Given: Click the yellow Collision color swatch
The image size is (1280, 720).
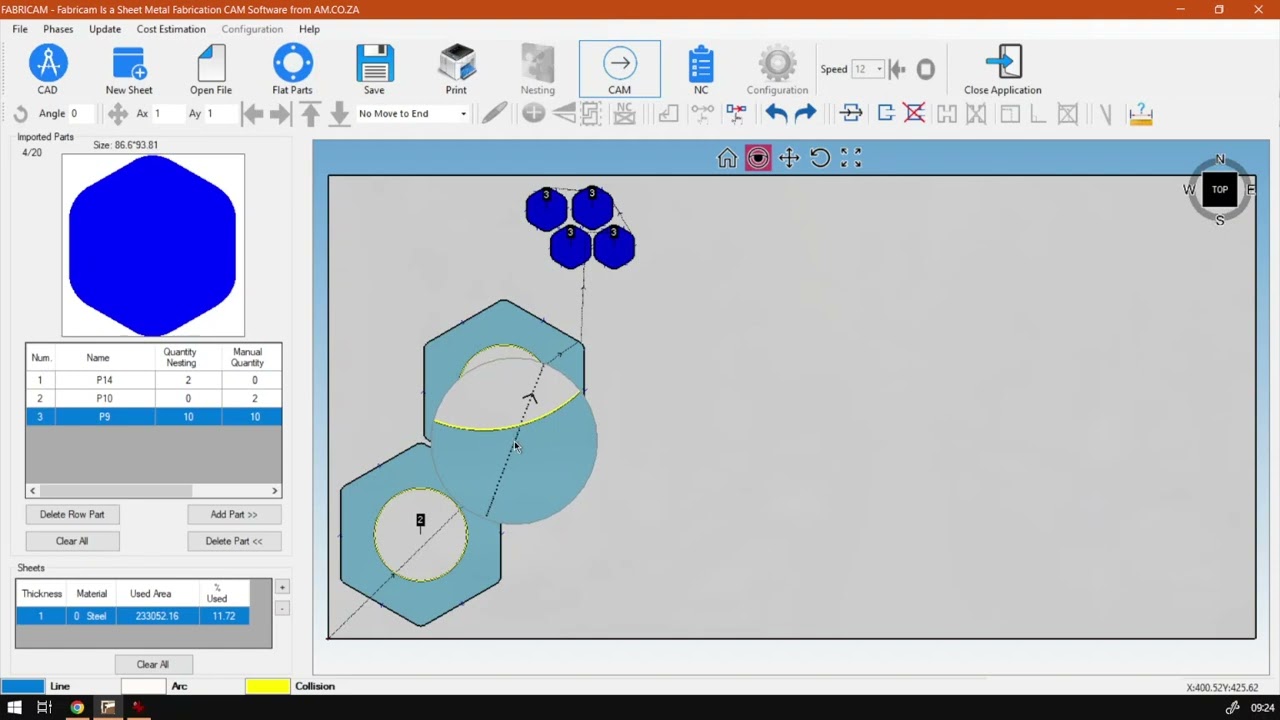Looking at the screenshot, I should [267, 686].
